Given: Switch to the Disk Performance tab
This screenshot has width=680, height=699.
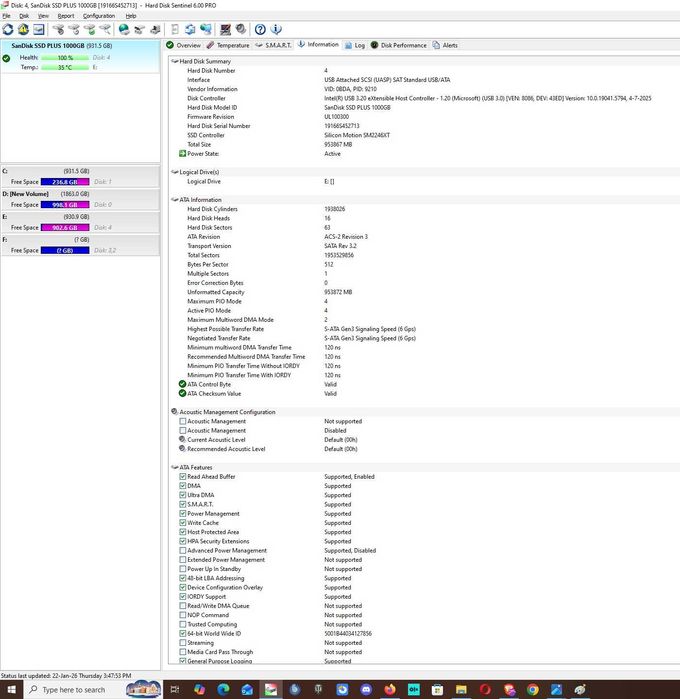Looking at the screenshot, I should tap(398, 45).
